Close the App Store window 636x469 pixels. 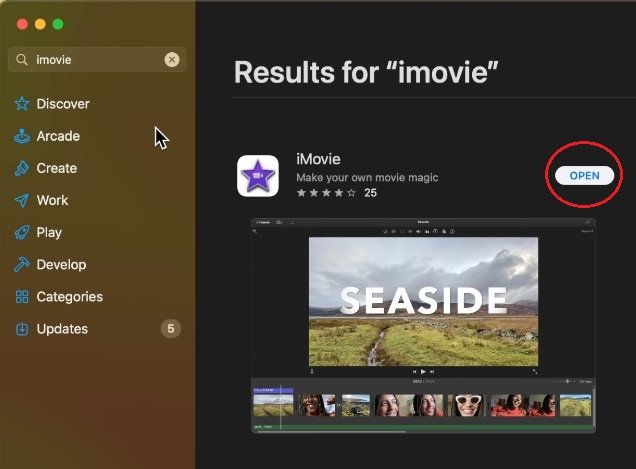click(x=22, y=24)
